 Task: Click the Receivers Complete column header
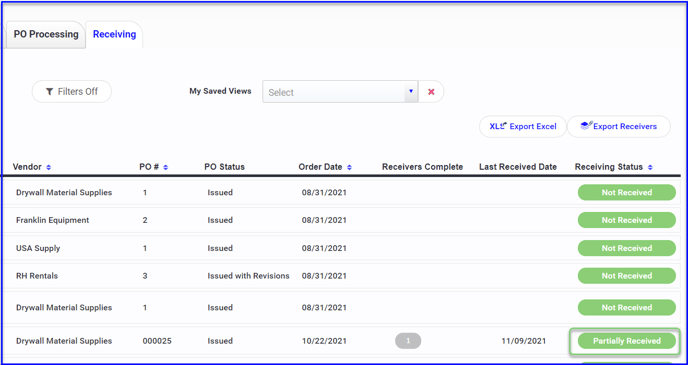click(x=422, y=167)
